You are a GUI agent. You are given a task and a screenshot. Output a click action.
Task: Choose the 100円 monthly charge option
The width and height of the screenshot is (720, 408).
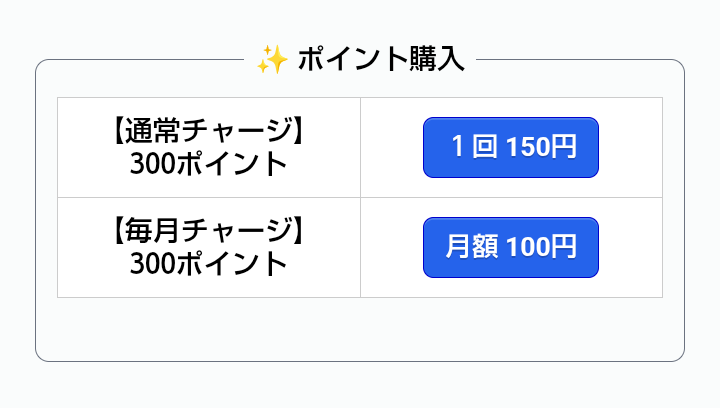(510, 247)
